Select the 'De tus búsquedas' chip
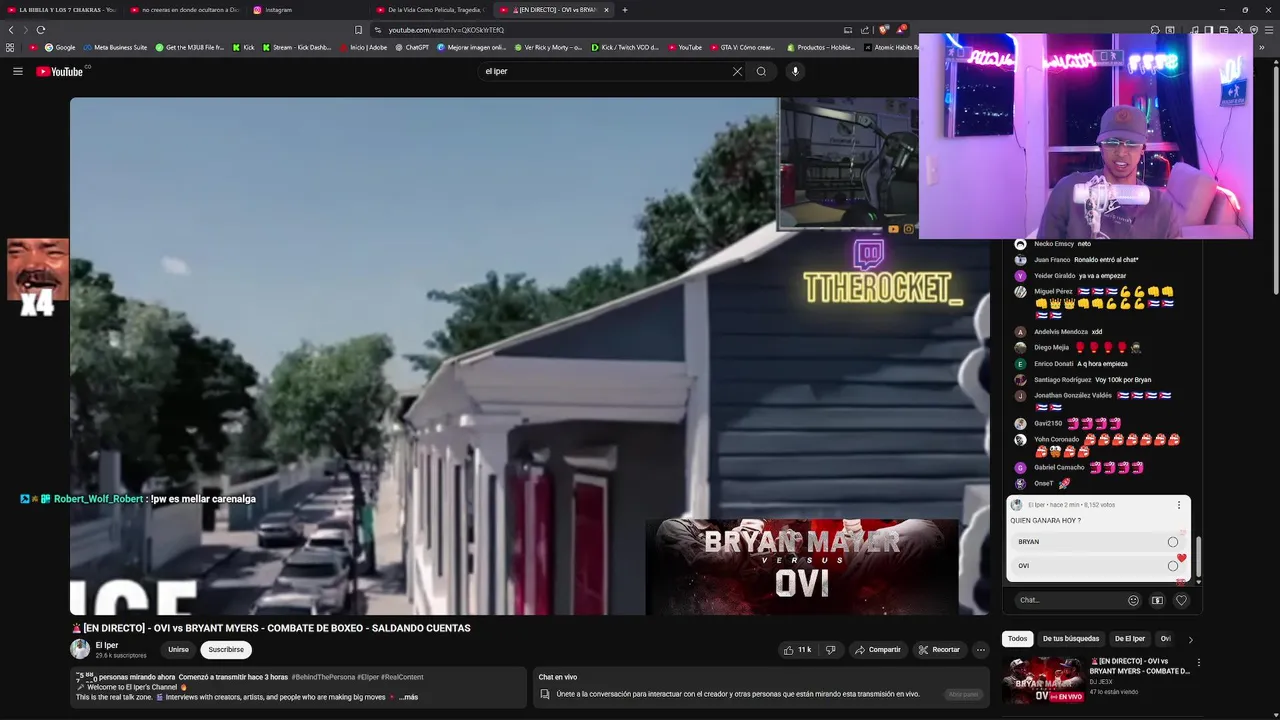The width and height of the screenshot is (1280, 720). [x=1071, y=639]
